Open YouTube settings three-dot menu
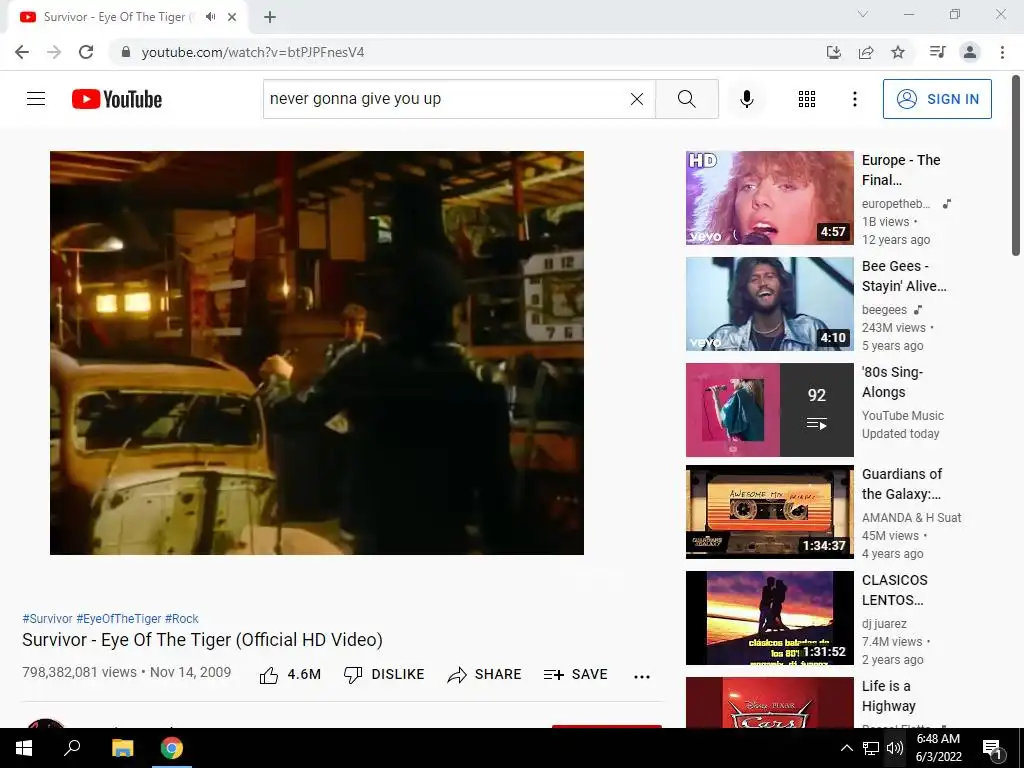Viewport: 1024px width, 768px height. 855,99
